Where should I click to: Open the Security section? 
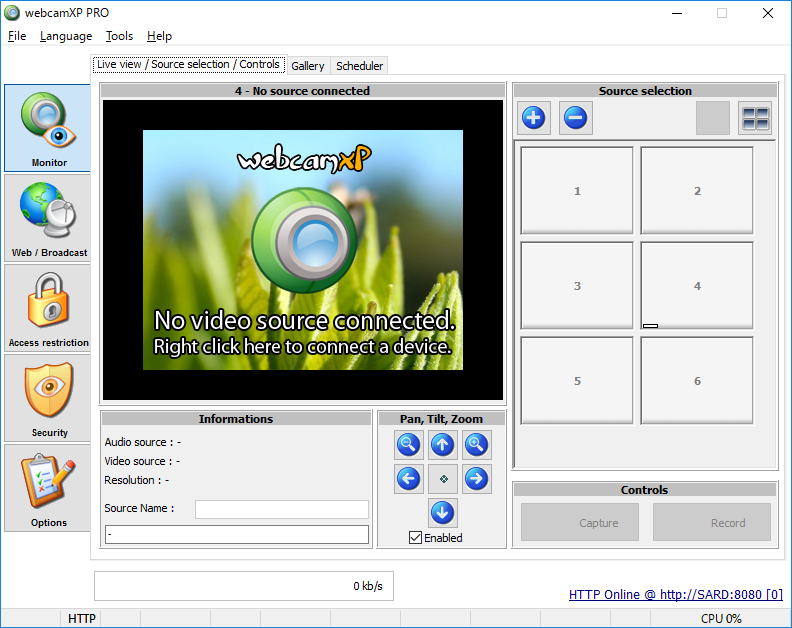(47, 398)
